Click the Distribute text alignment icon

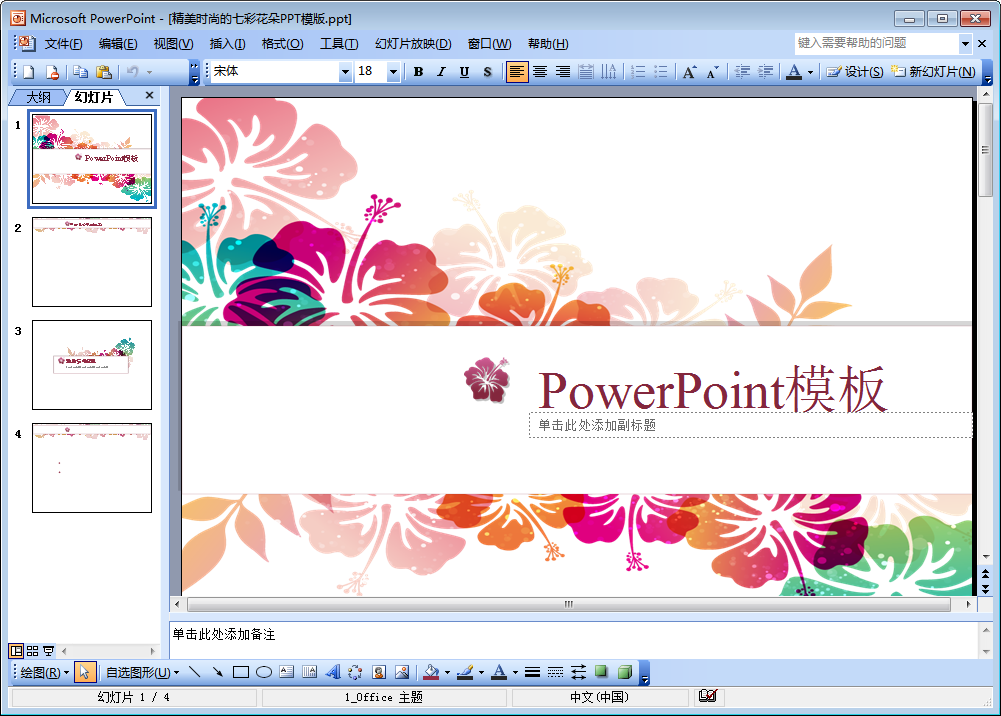coord(586,71)
